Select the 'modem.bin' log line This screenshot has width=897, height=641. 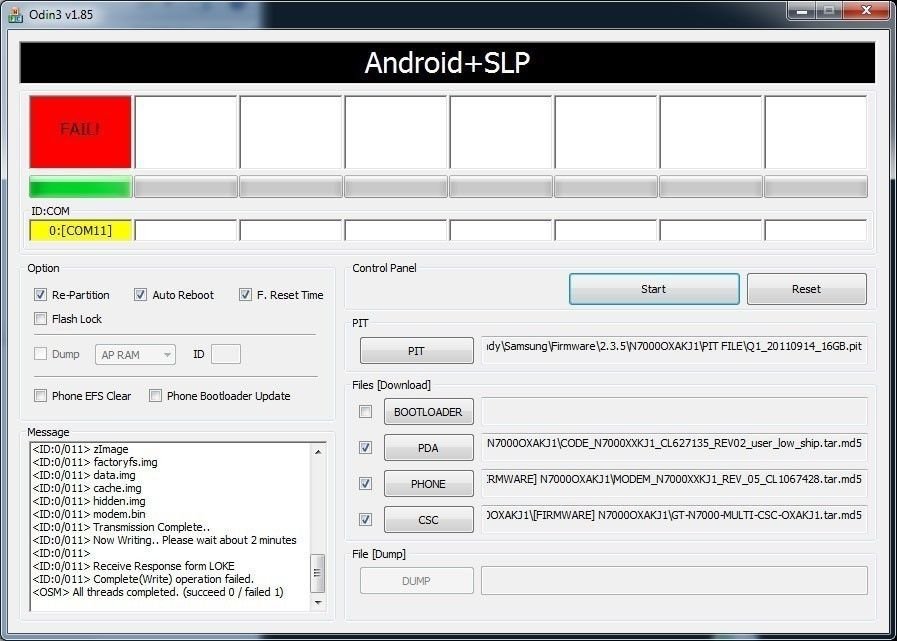(89, 514)
